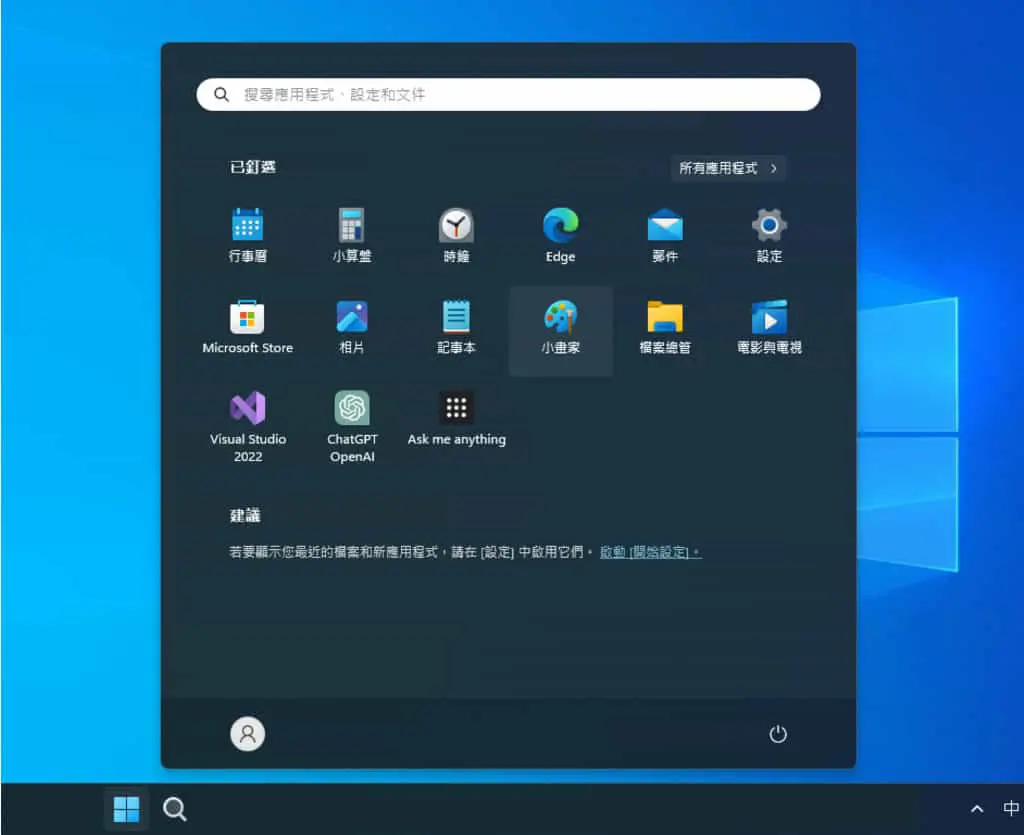Open ChatGPT OpenAI app
This screenshot has width=1024, height=835.
(352, 426)
